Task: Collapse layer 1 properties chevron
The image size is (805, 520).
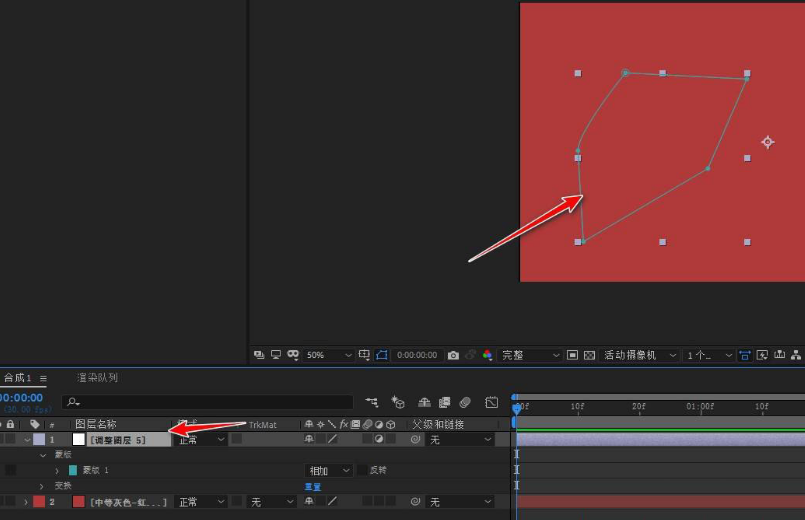Action: click(x=27, y=440)
